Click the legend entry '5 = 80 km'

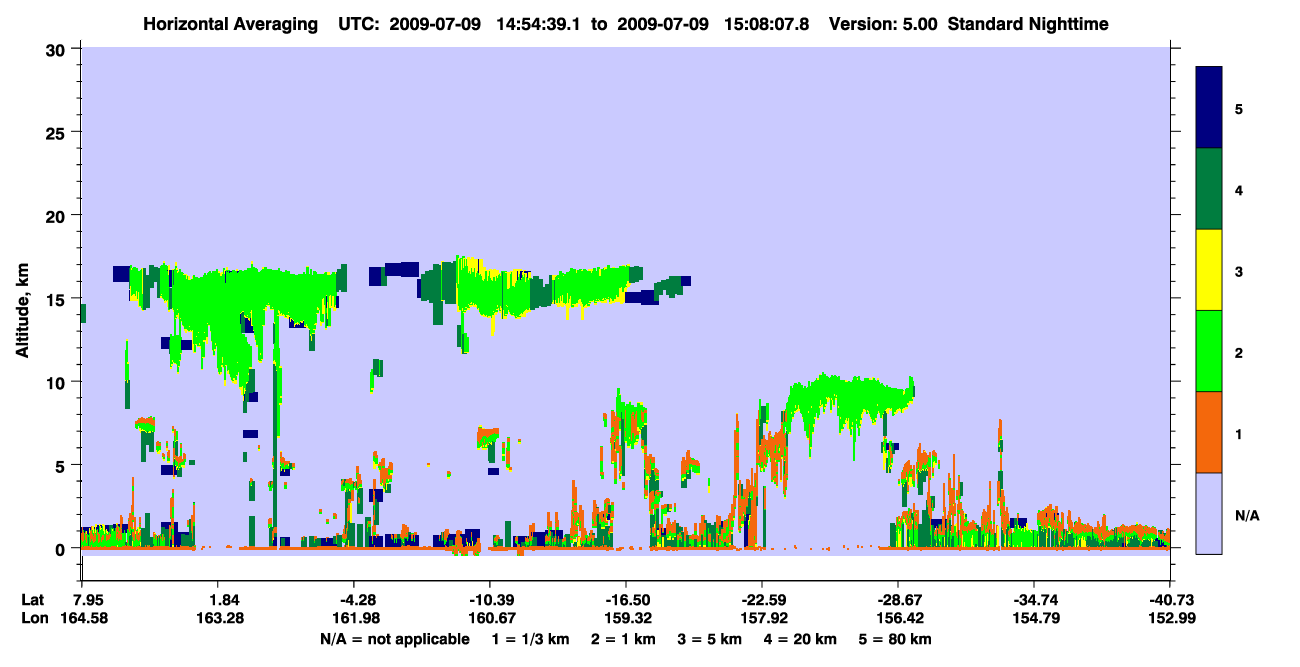(x=896, y=639)
